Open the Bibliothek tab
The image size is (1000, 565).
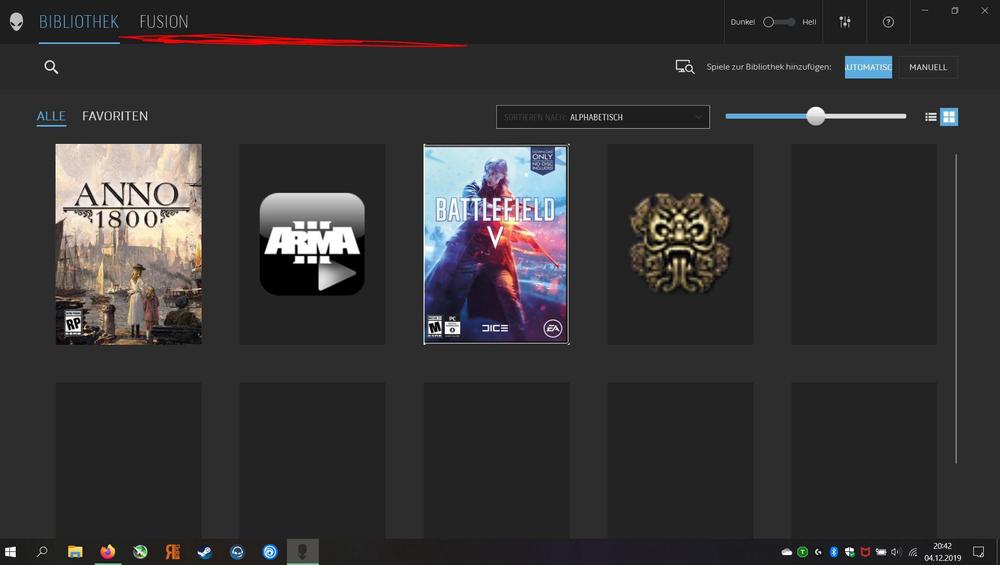pyautogui.click(x=79, y=22)
